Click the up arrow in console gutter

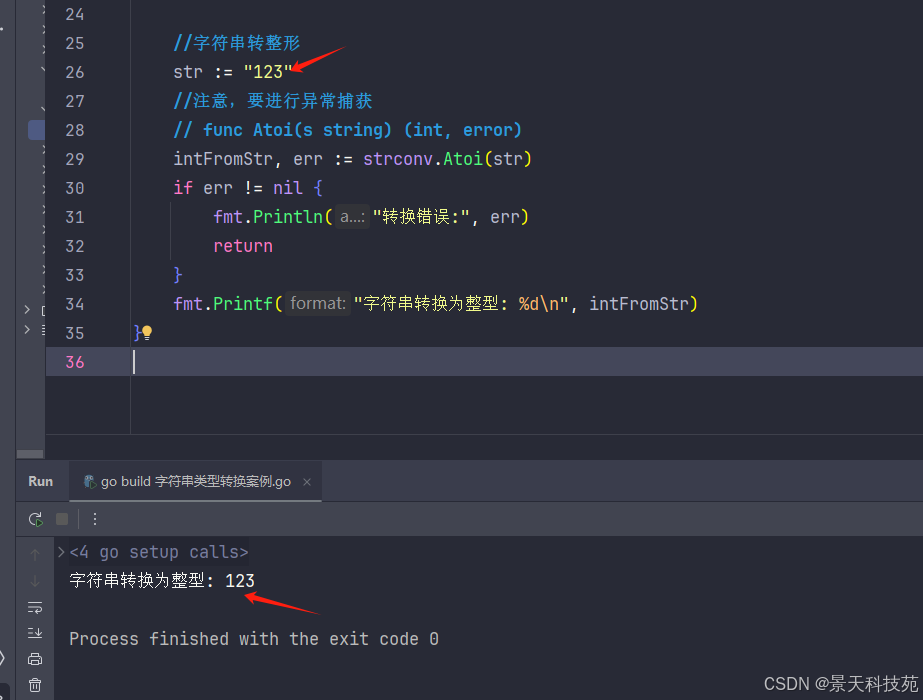[x=35, y=554]
